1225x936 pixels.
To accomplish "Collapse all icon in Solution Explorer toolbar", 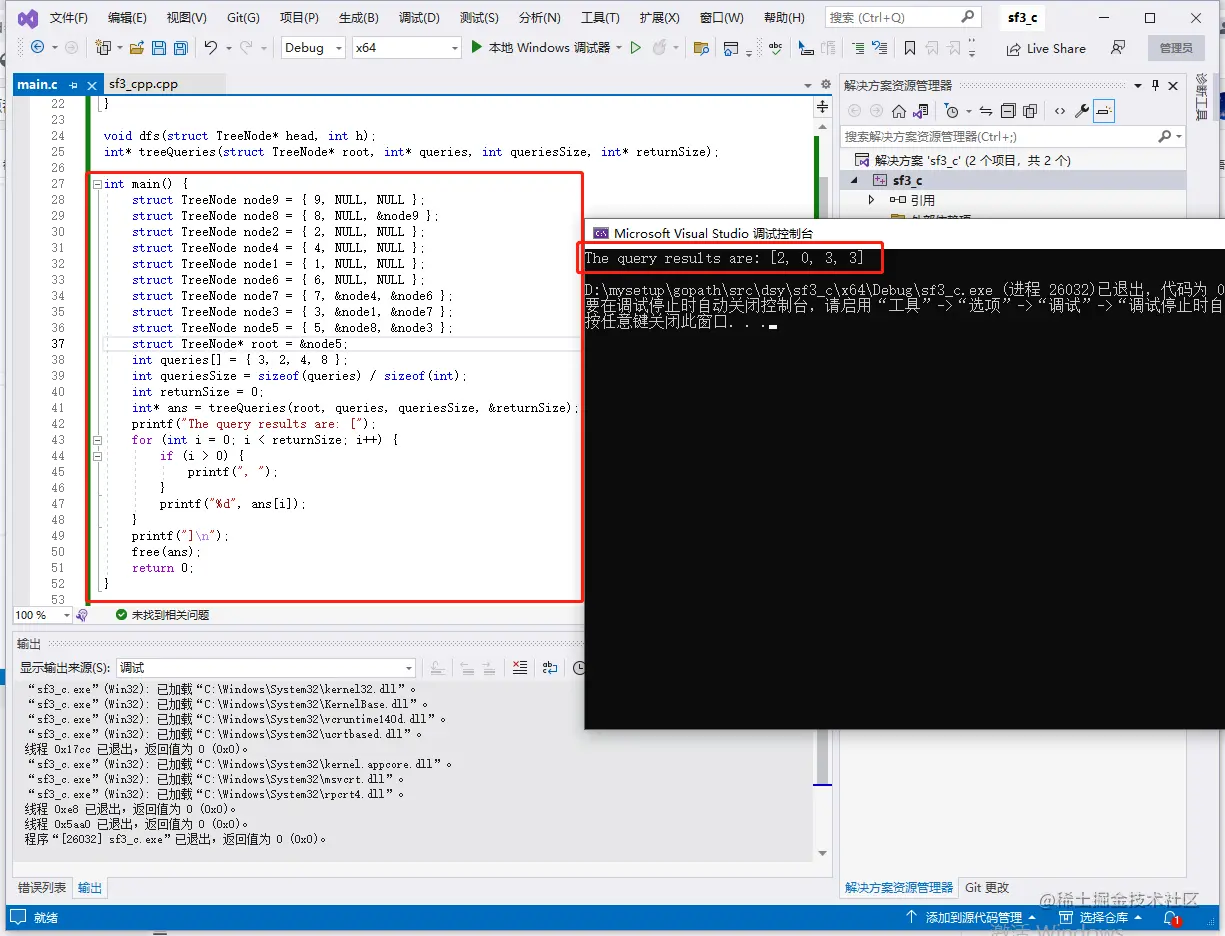I will pos(1008,111).
